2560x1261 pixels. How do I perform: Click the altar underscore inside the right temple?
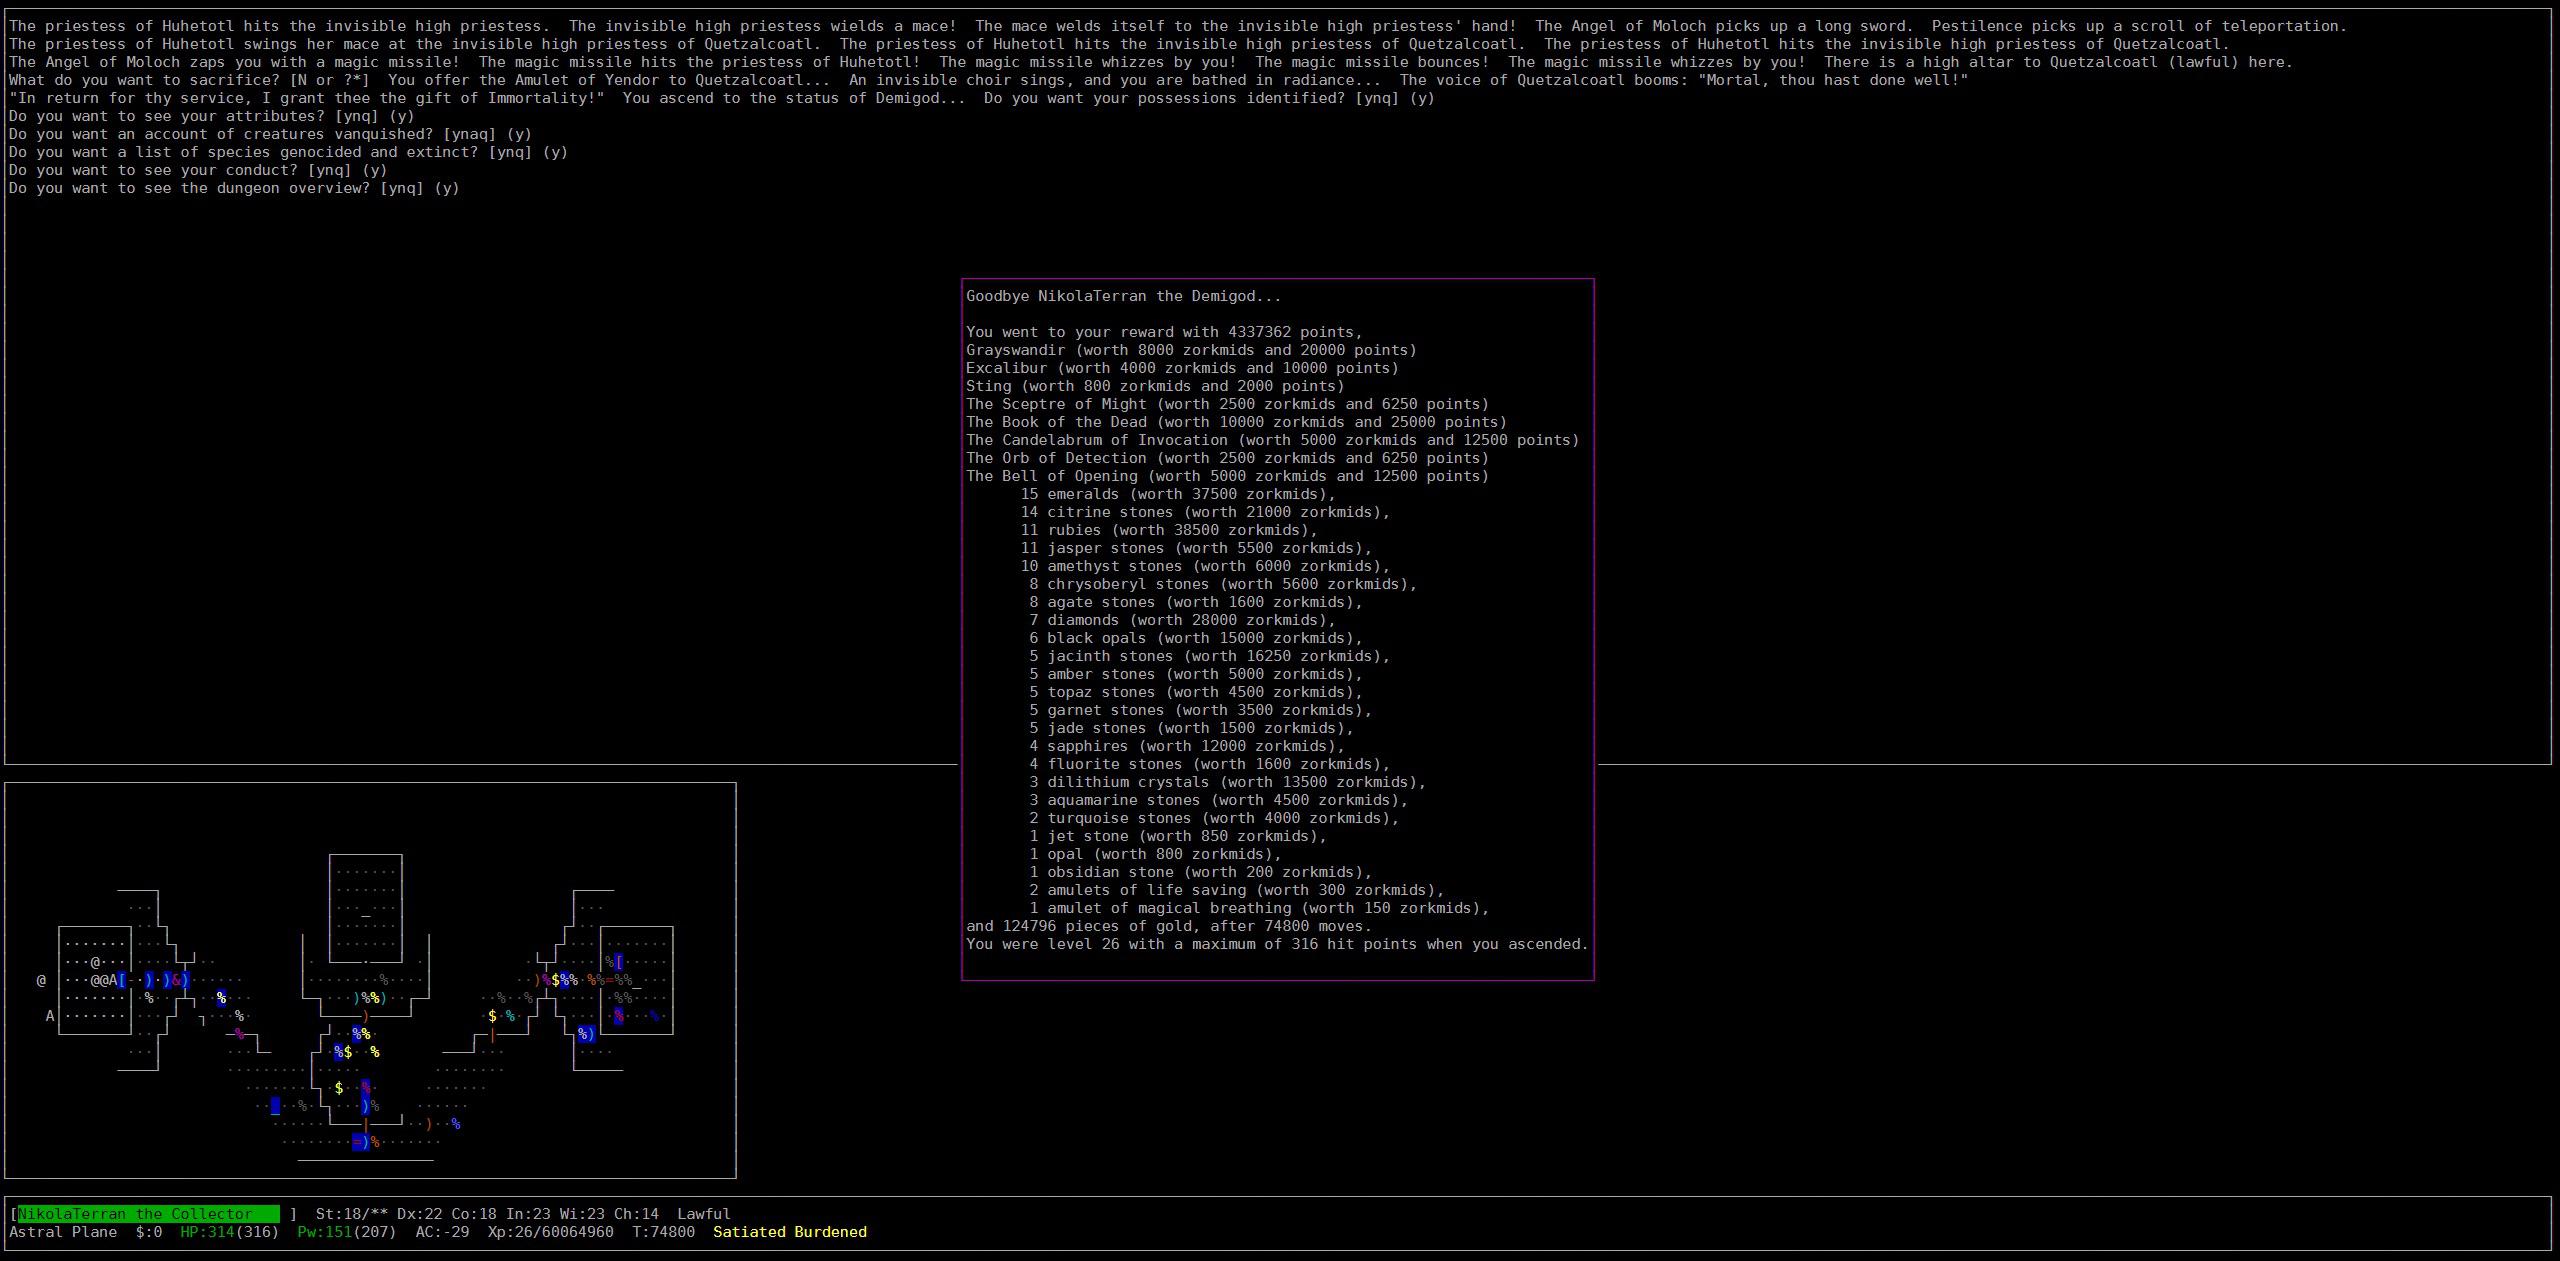[x=636, y=984]
